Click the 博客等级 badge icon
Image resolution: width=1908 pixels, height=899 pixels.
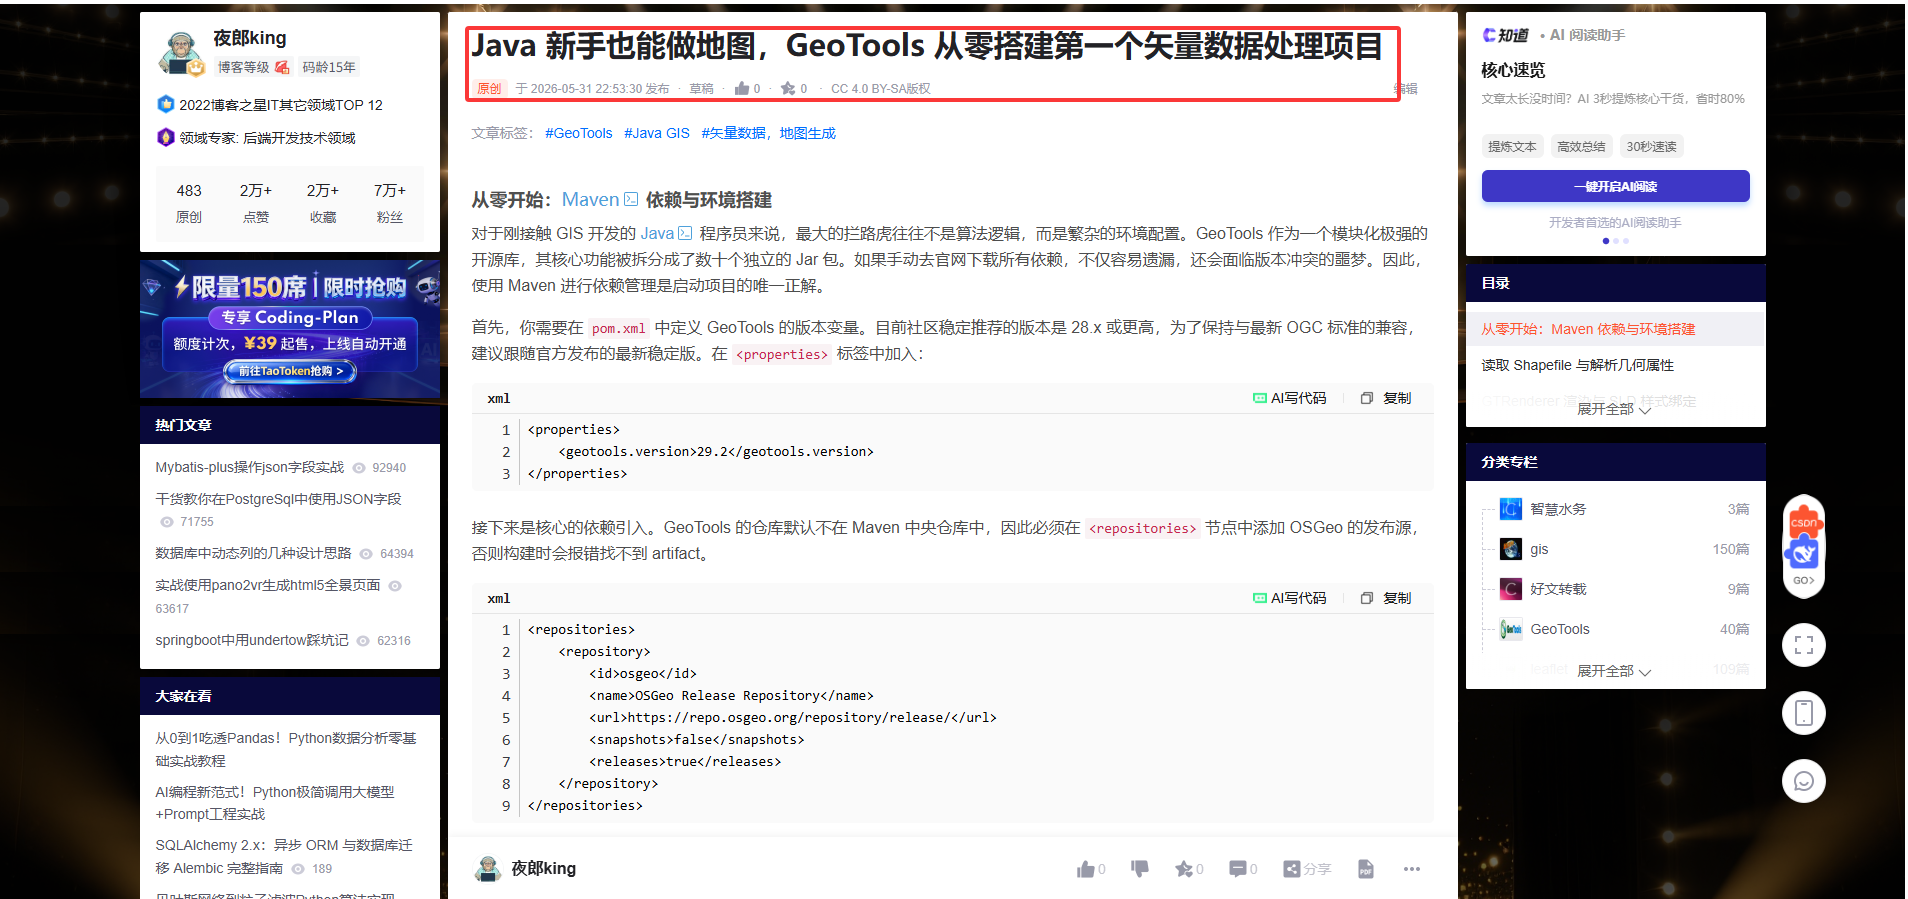point(282,67)
